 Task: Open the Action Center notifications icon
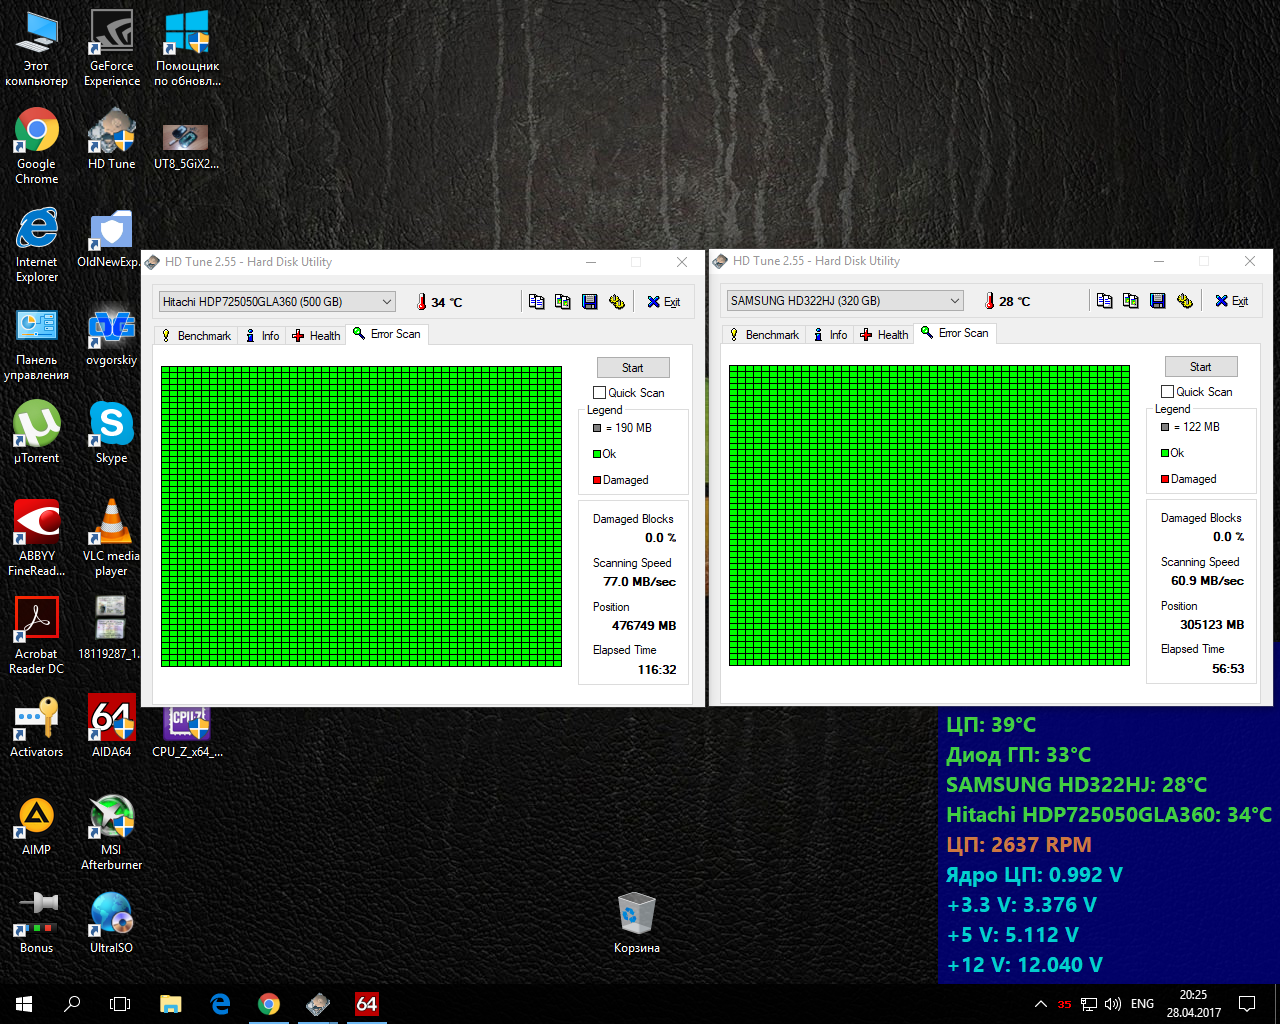pos(1247,1004)
